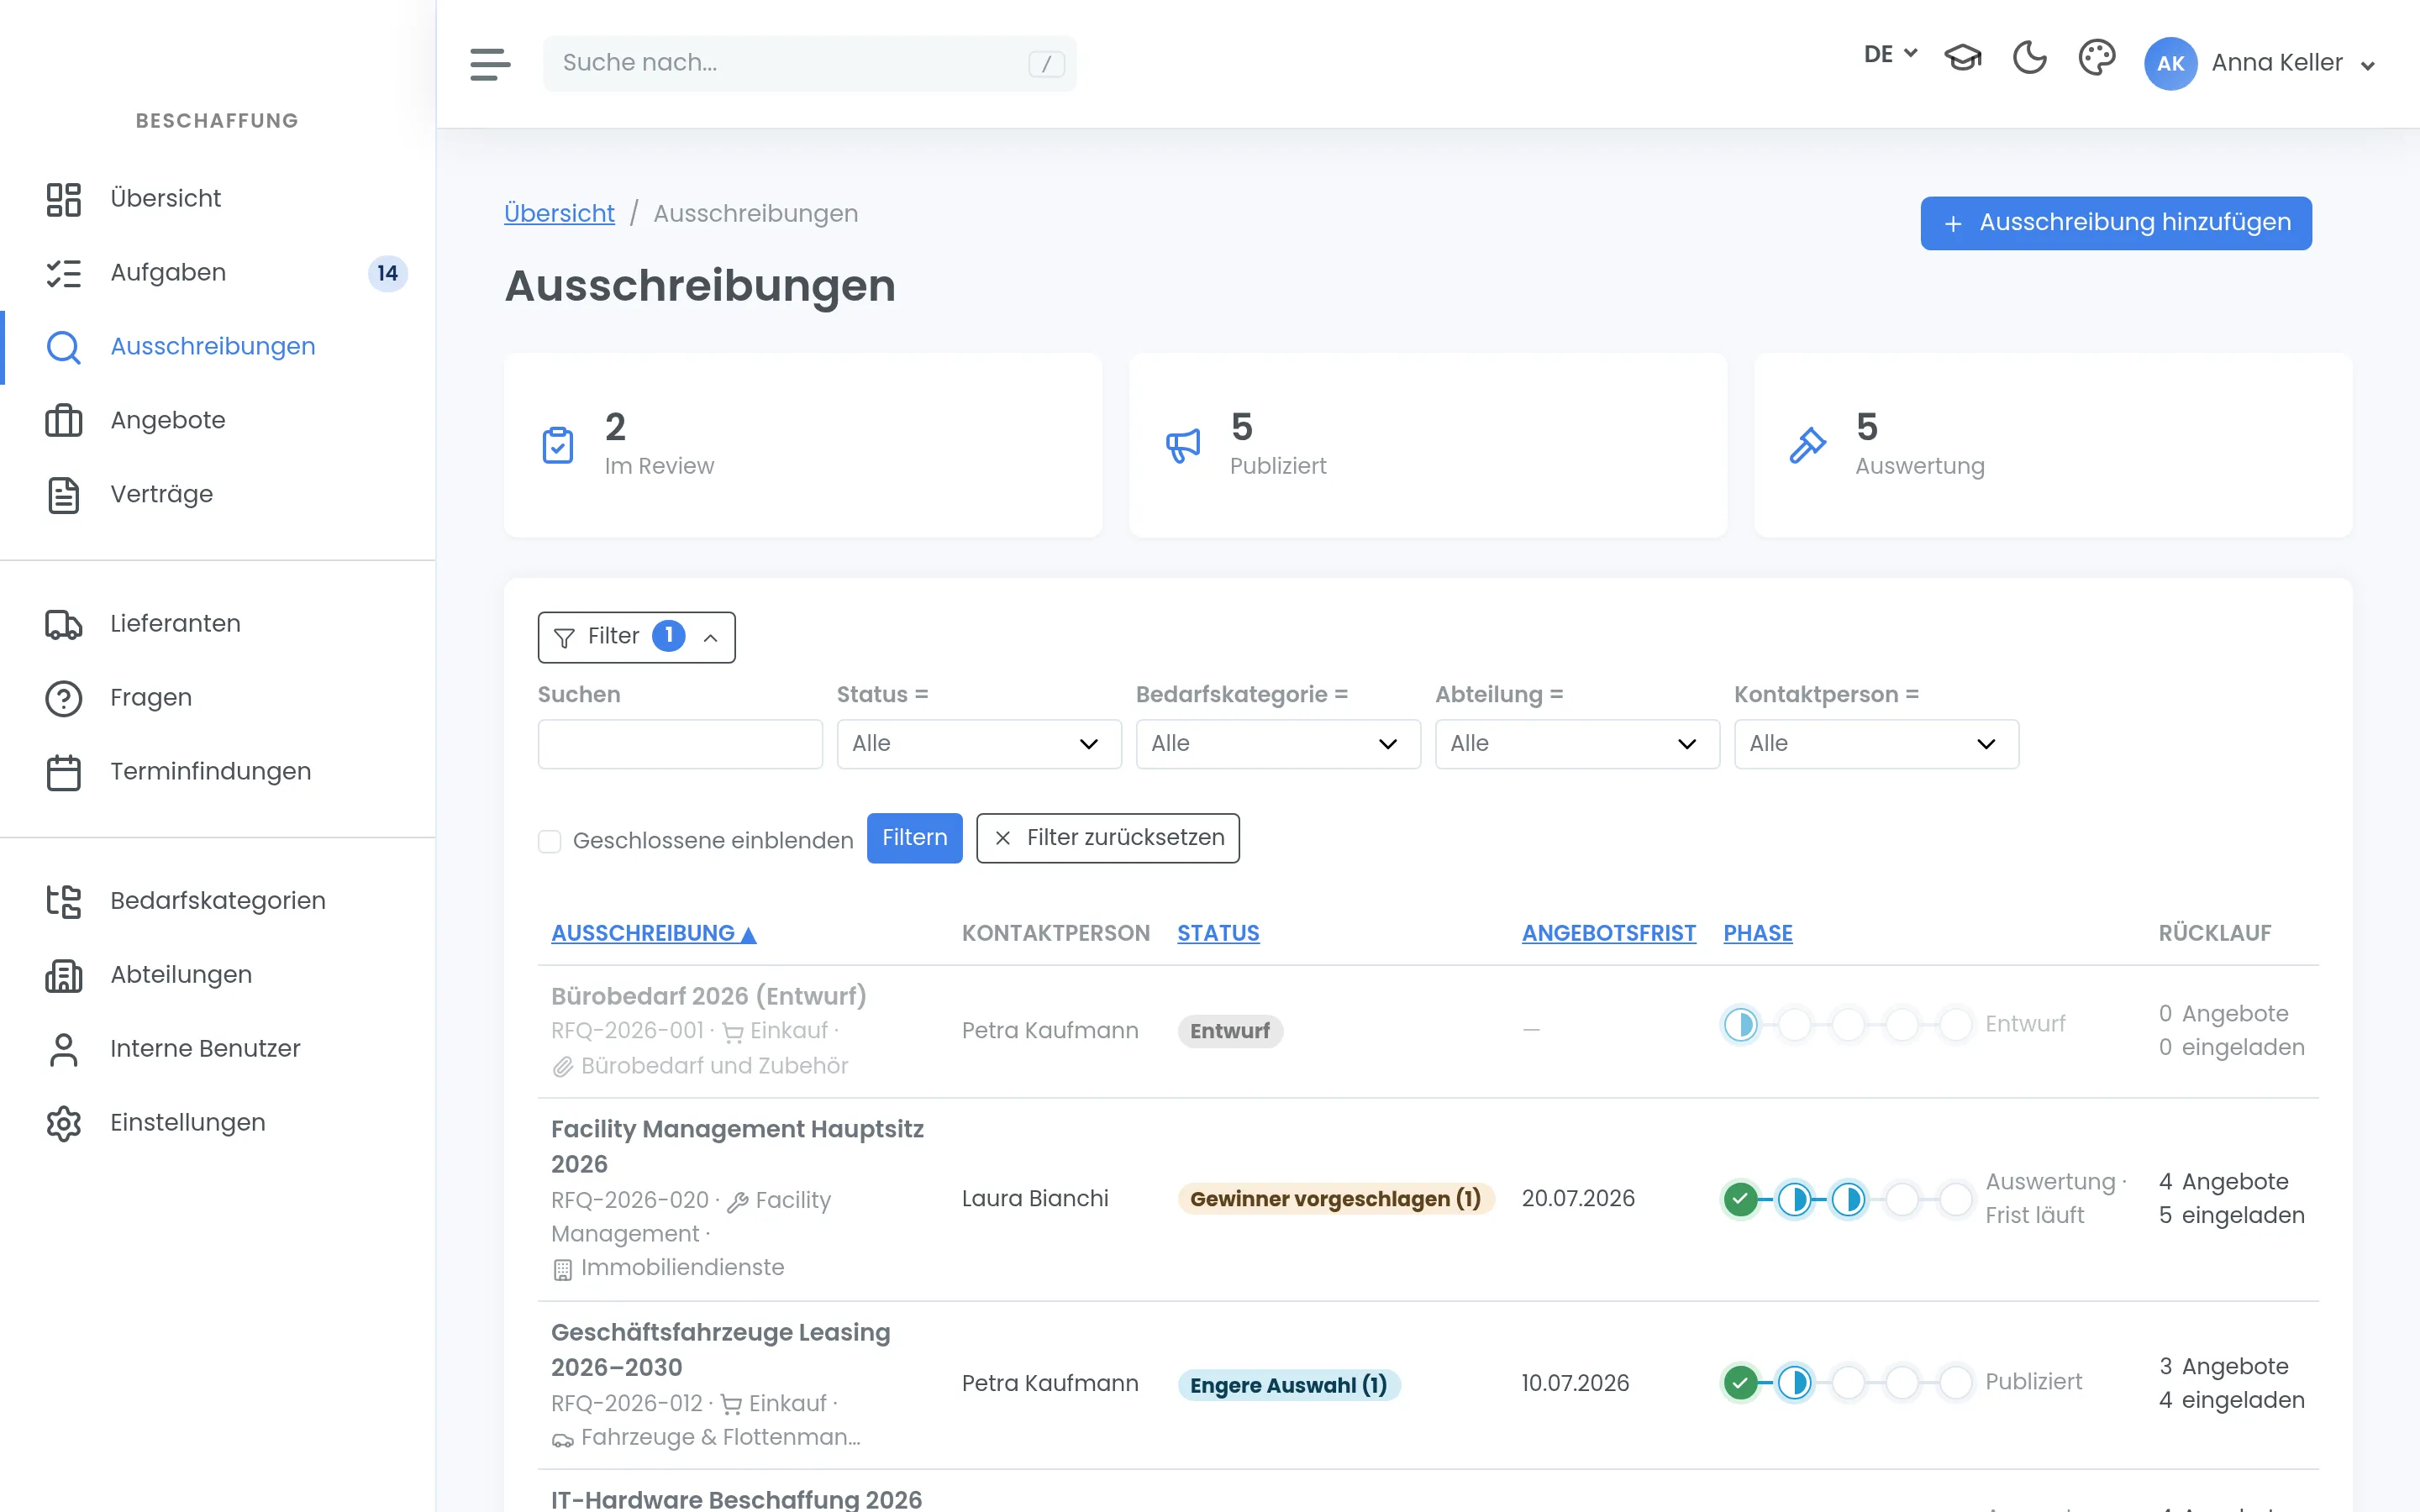Click the Lieferanten truck sidebar icon
This screenshot has width=2420, height=1512.
(x=64, y=624)
